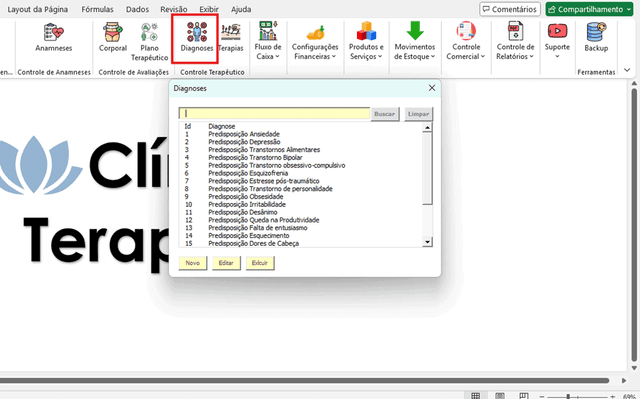The height and width of the screenshot is (399, 640).
Task: Open the Produtos e Serviços dropdown
Action: coord(366,41)
